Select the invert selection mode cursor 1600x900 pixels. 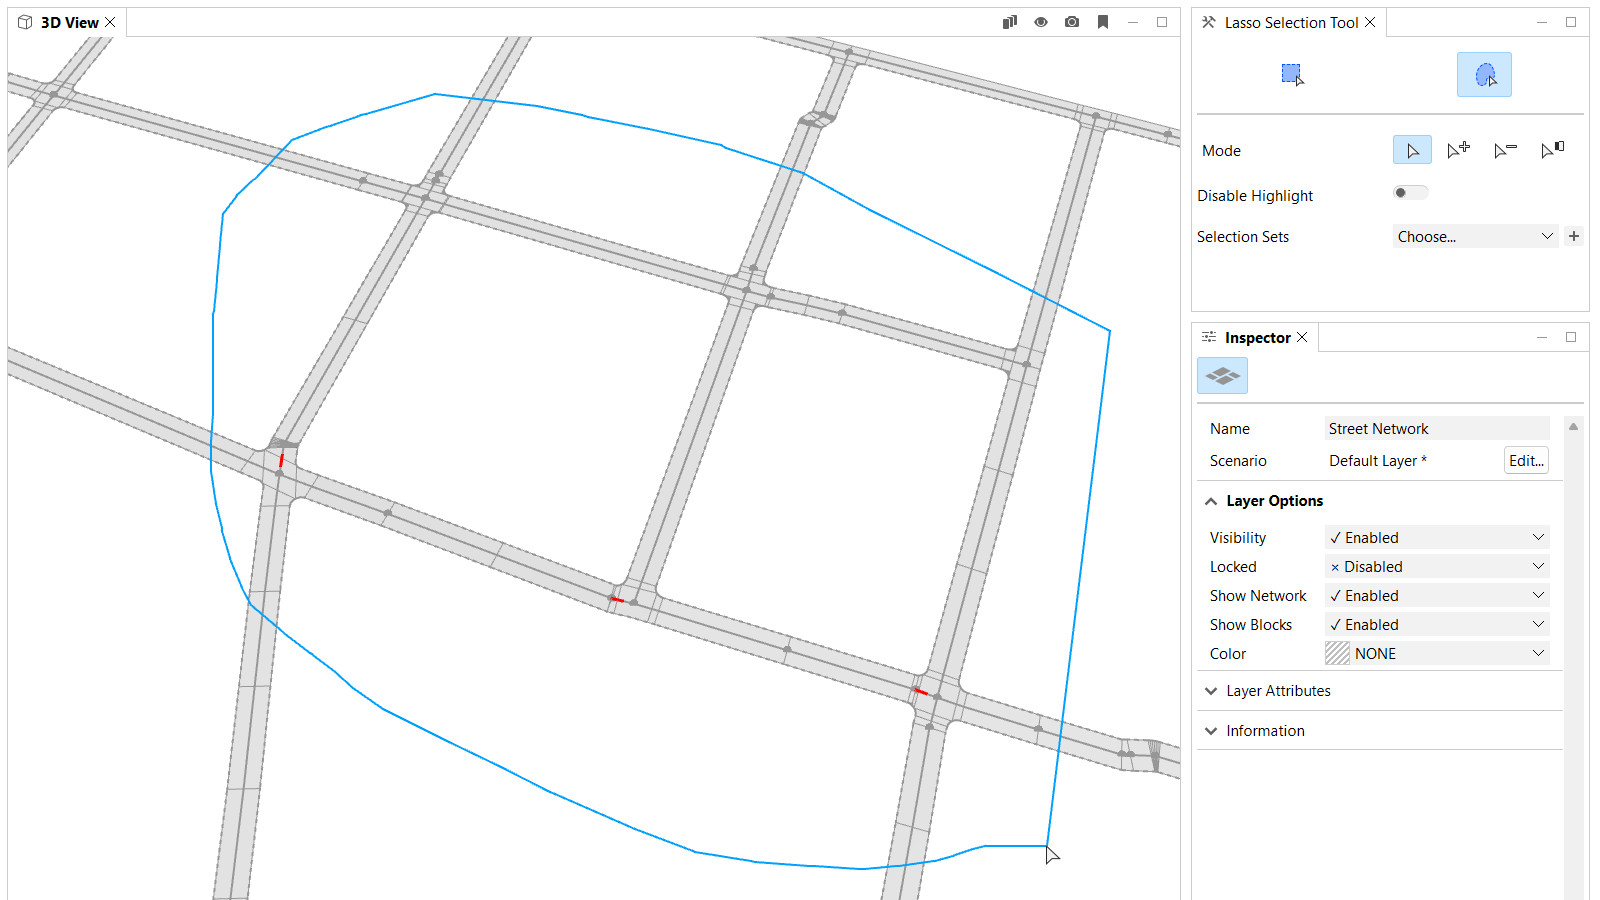(x=1551, y=149)
